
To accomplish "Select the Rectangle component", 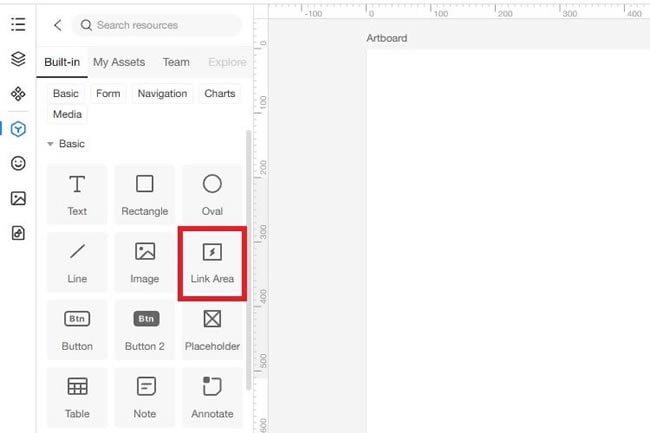I will 145,195.
